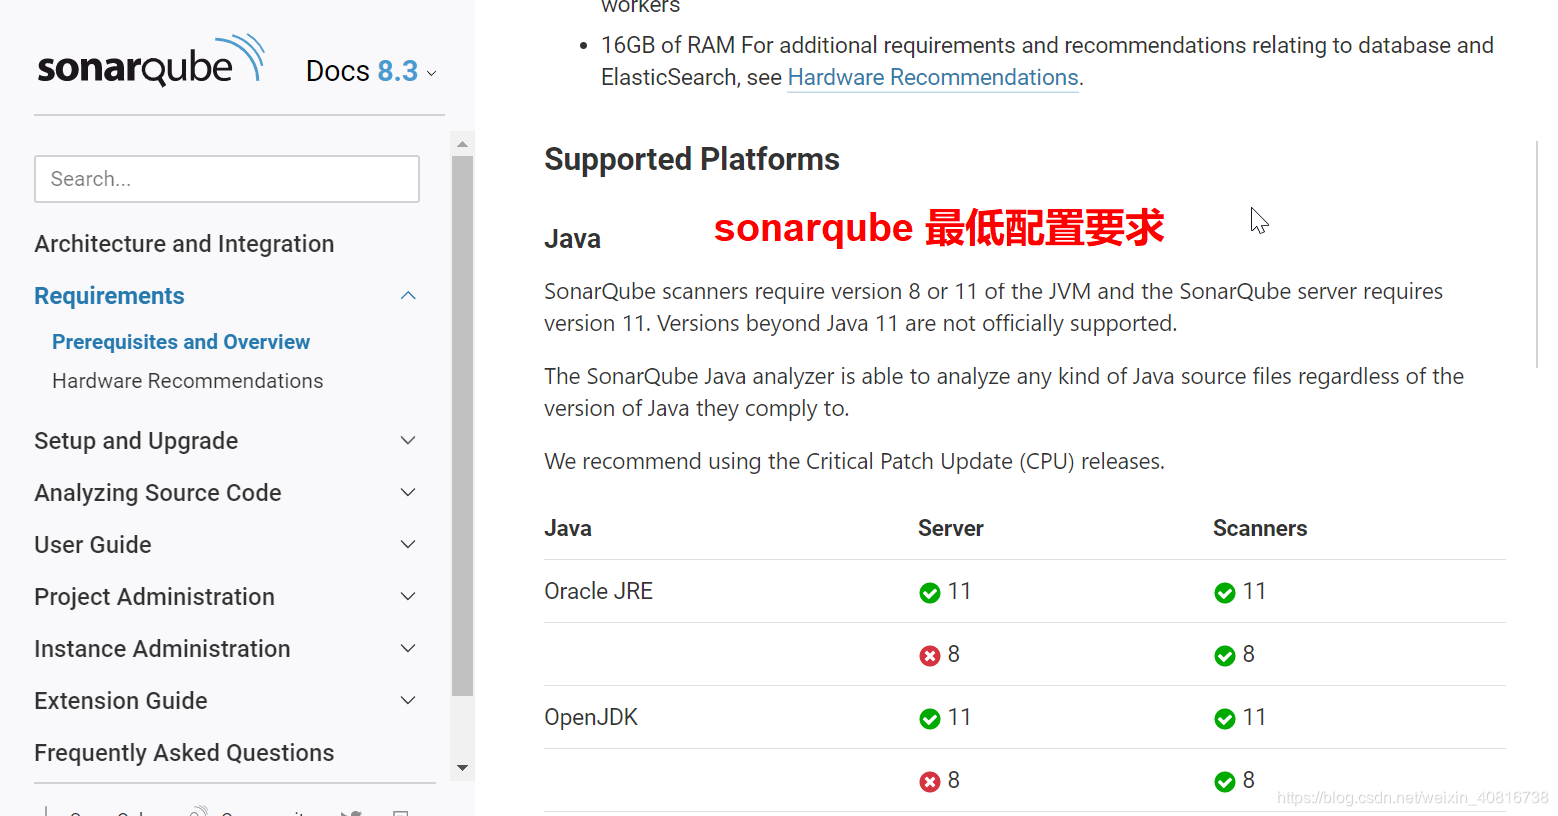Viewport: 1558px width, 816px height.
Task: Click green check icon for OpenJDK Server 11
Action: (x=930, y=719)
